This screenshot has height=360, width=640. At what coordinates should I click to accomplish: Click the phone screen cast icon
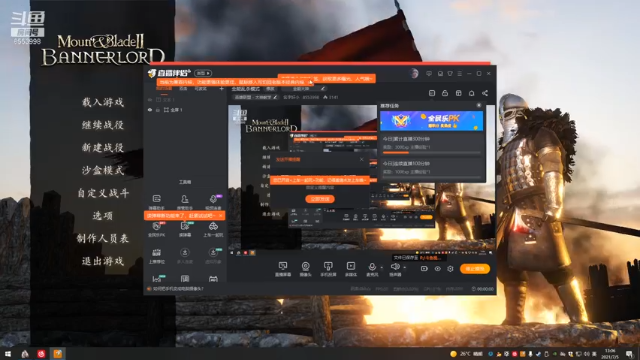click(328, 266)
